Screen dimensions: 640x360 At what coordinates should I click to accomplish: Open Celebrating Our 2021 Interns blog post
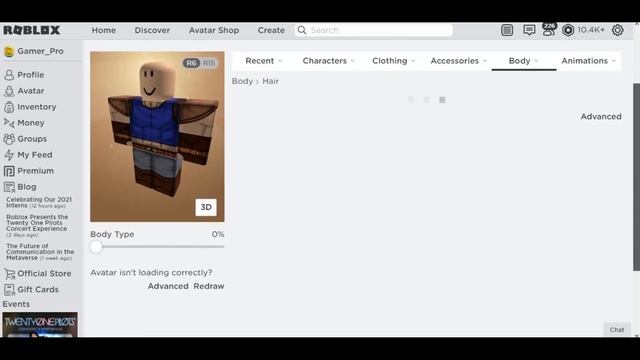pyautogui.click(x=39, y=202)
